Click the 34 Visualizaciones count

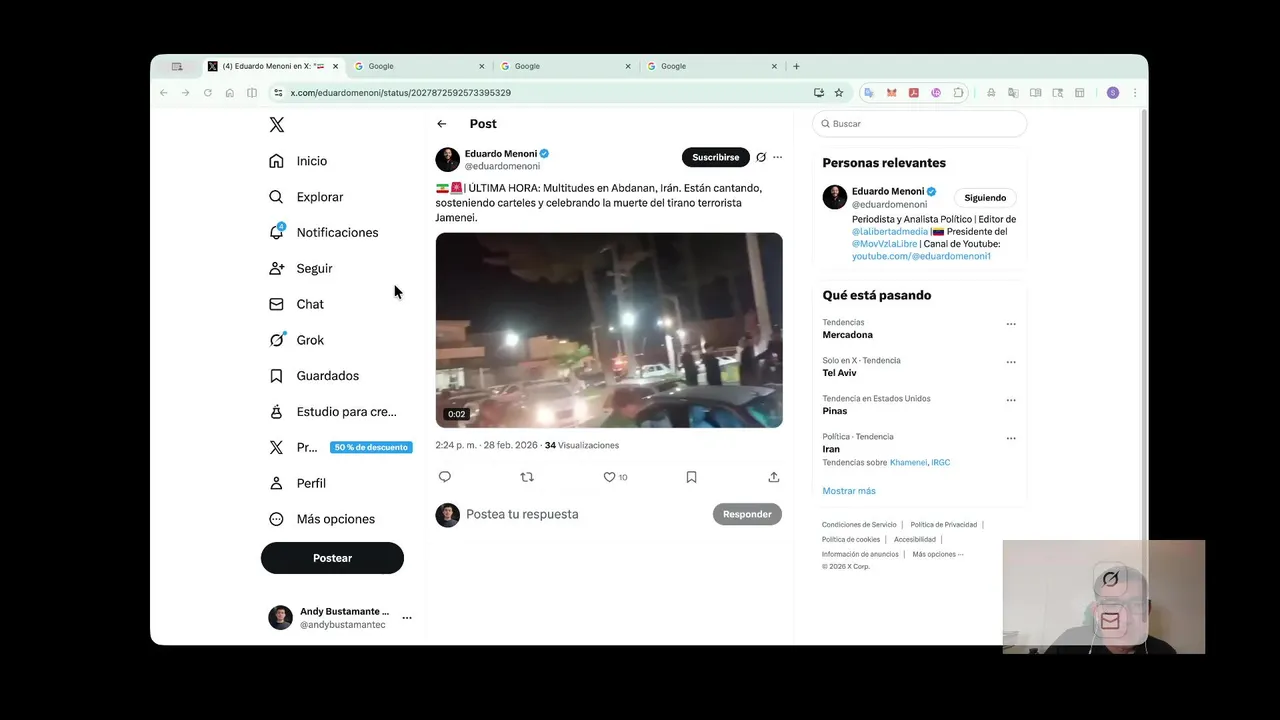tap(582, 446)
